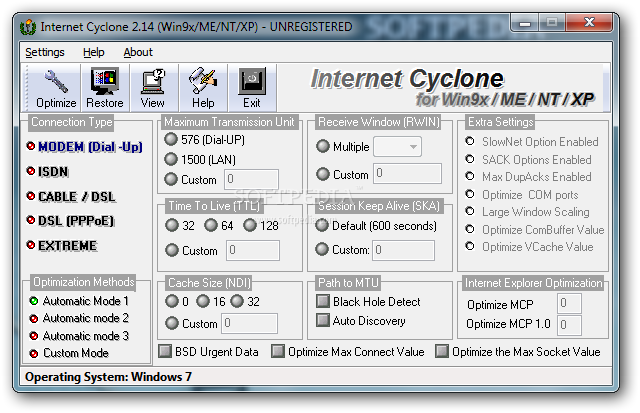
Task: Enable Optimize ComBuffer Value setting
Action: [535, 230]
